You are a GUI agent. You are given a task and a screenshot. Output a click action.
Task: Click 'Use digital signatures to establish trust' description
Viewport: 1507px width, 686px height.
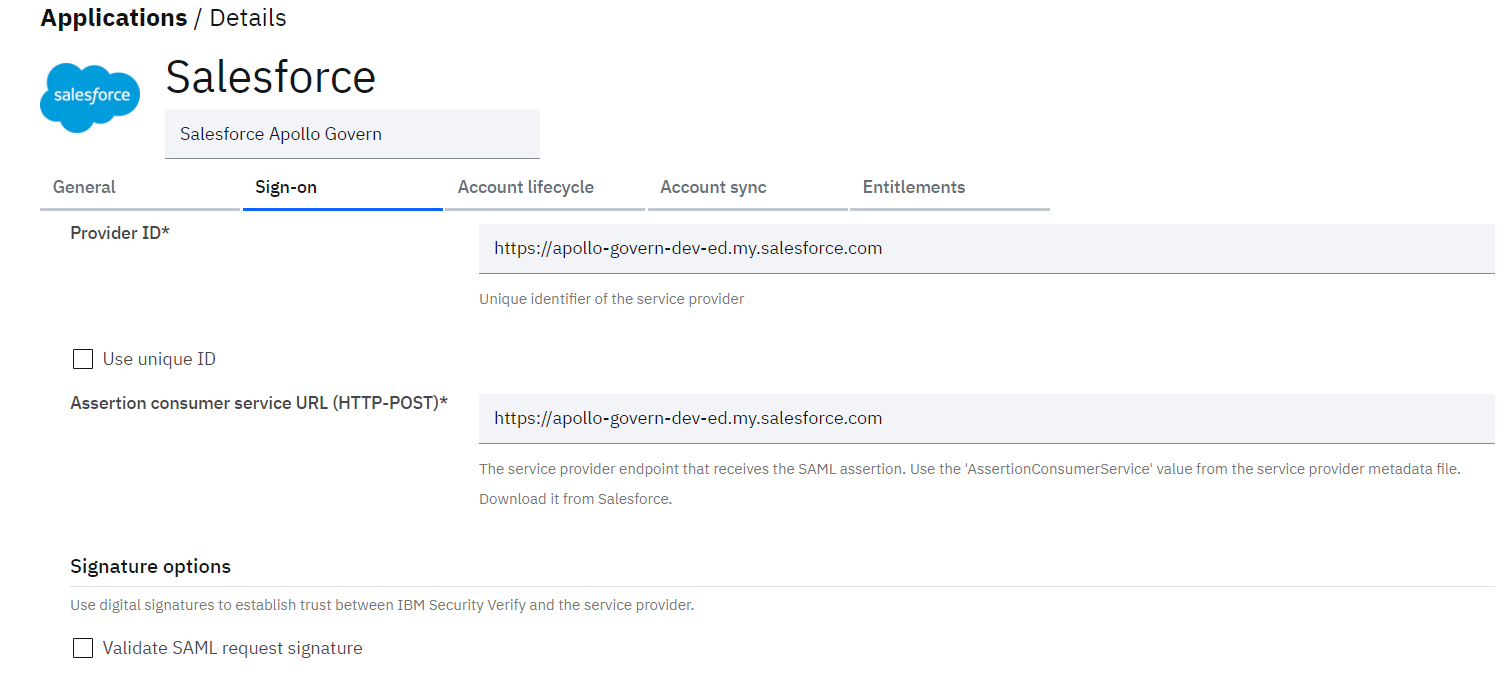[382, 605]
